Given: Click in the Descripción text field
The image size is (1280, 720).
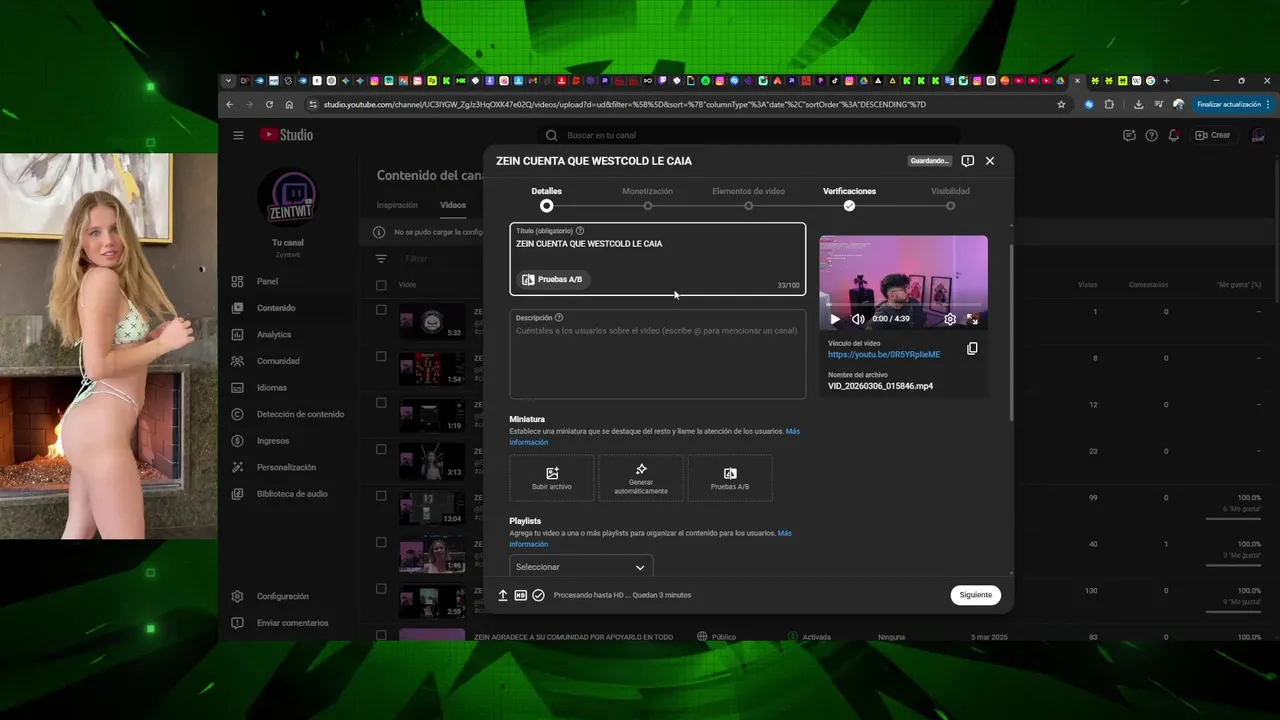Looking at the screenshot, I should click(x=657, y=354).
